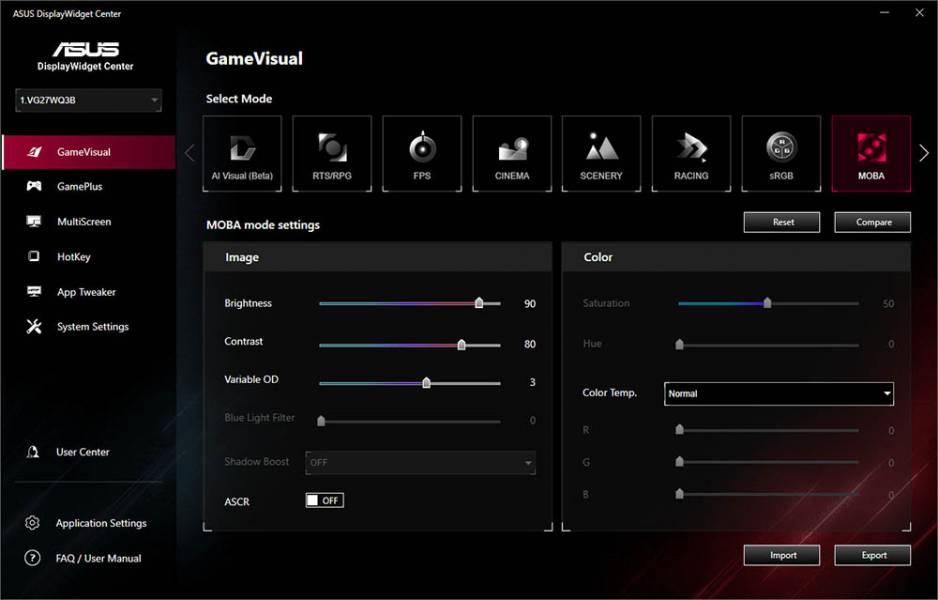The height and width of the screenshot is (600, 938).
Task: Activate the RACING mode icon
Action: 692,154
